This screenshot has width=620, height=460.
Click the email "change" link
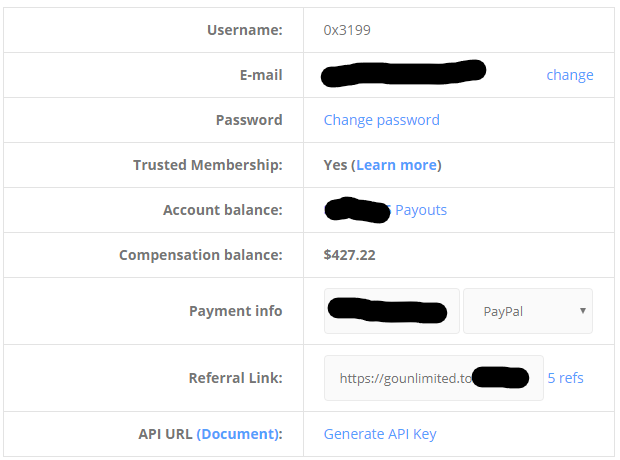pos(569,75)
